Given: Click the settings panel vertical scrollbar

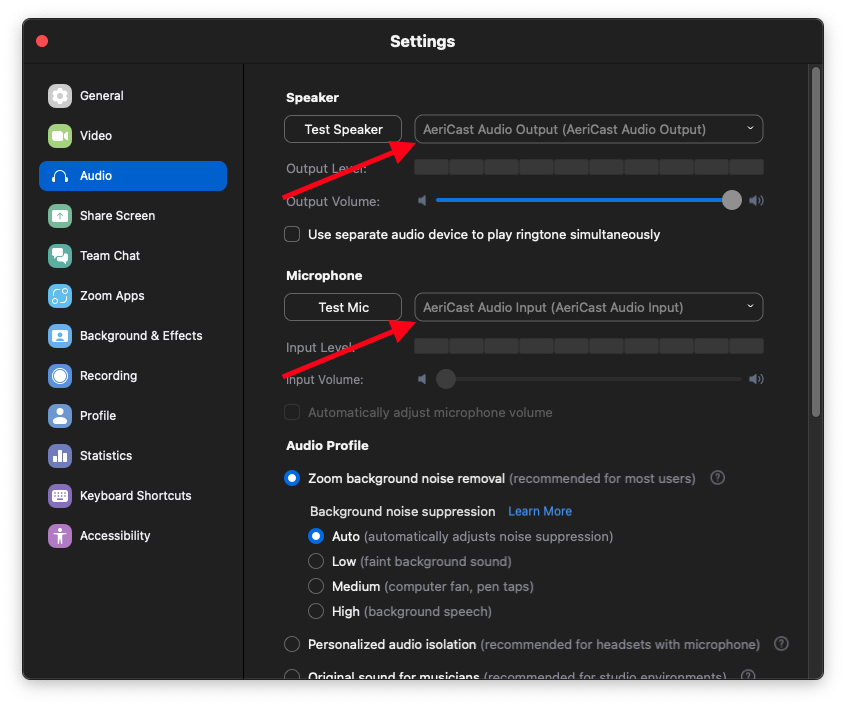Looking at the screenshot, I should click(816, 242).
